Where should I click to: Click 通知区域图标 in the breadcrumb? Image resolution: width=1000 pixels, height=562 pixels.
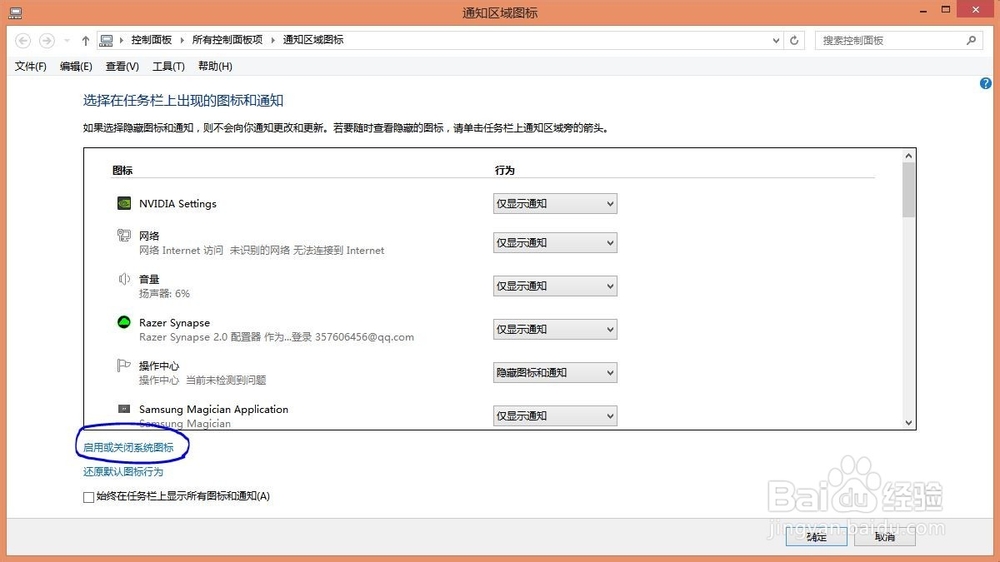point(313,40)
